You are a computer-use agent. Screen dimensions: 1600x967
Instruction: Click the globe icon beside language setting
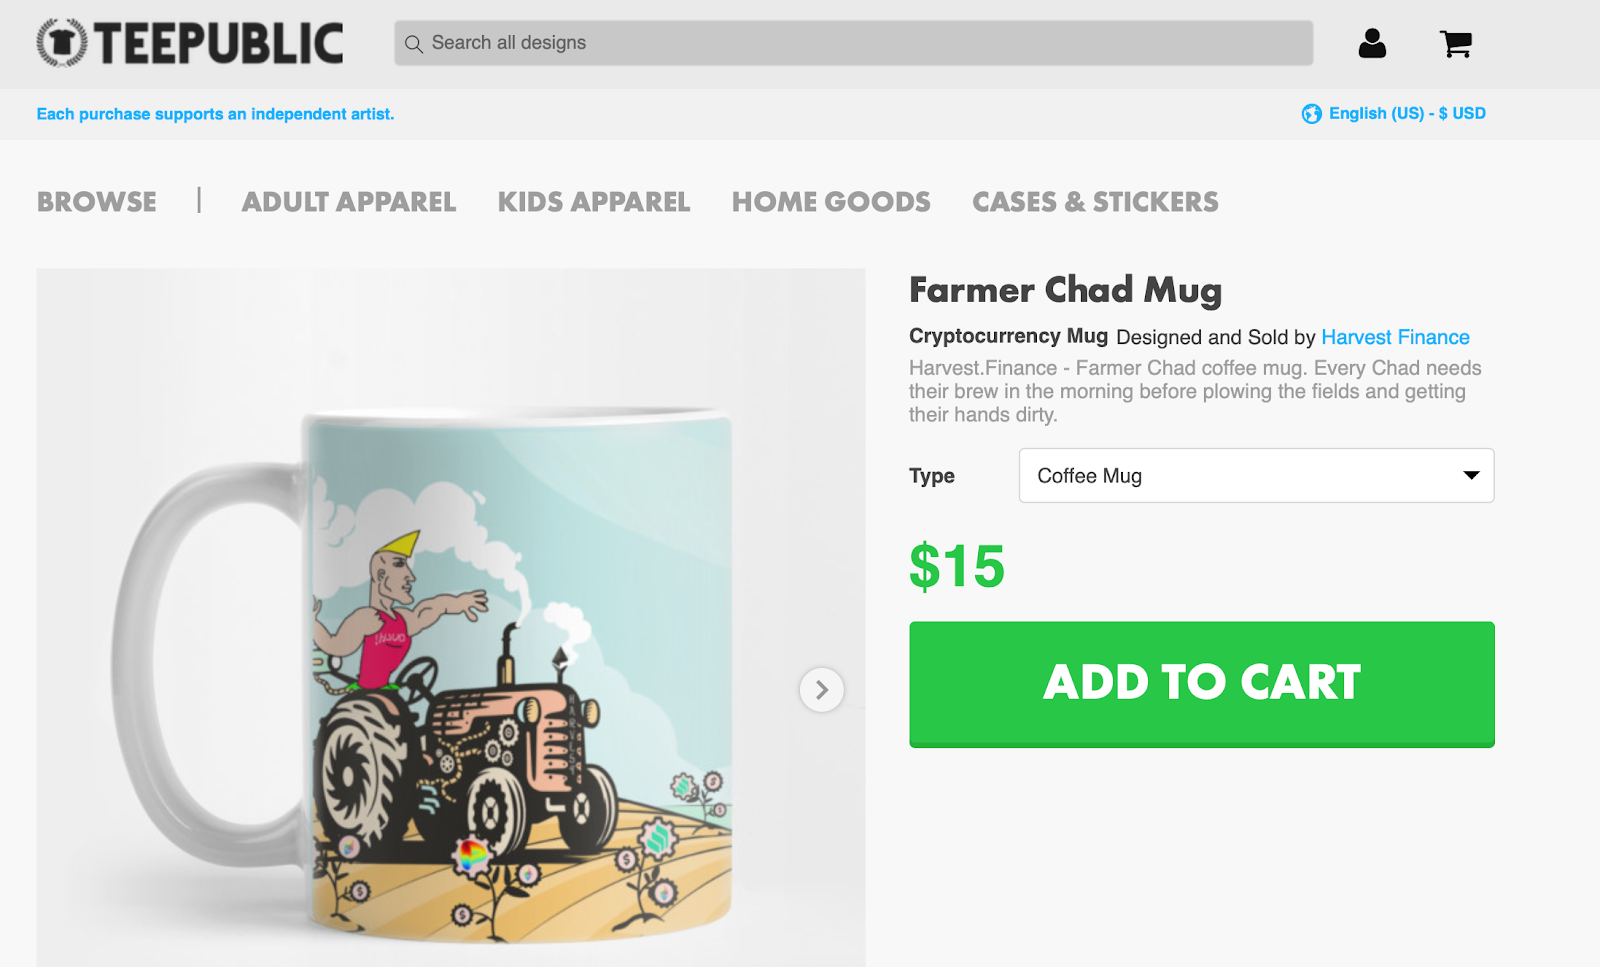pyautogui.click(x=1311, y=114)
